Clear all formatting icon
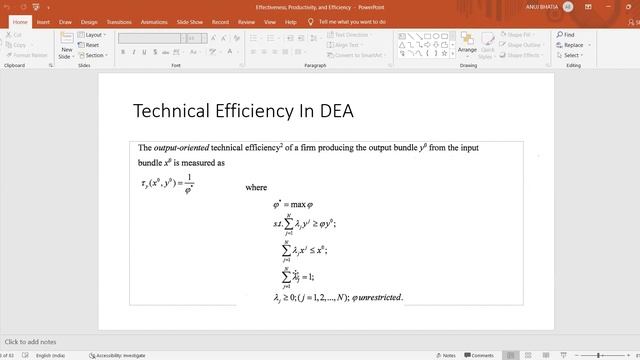 point(236,38)
